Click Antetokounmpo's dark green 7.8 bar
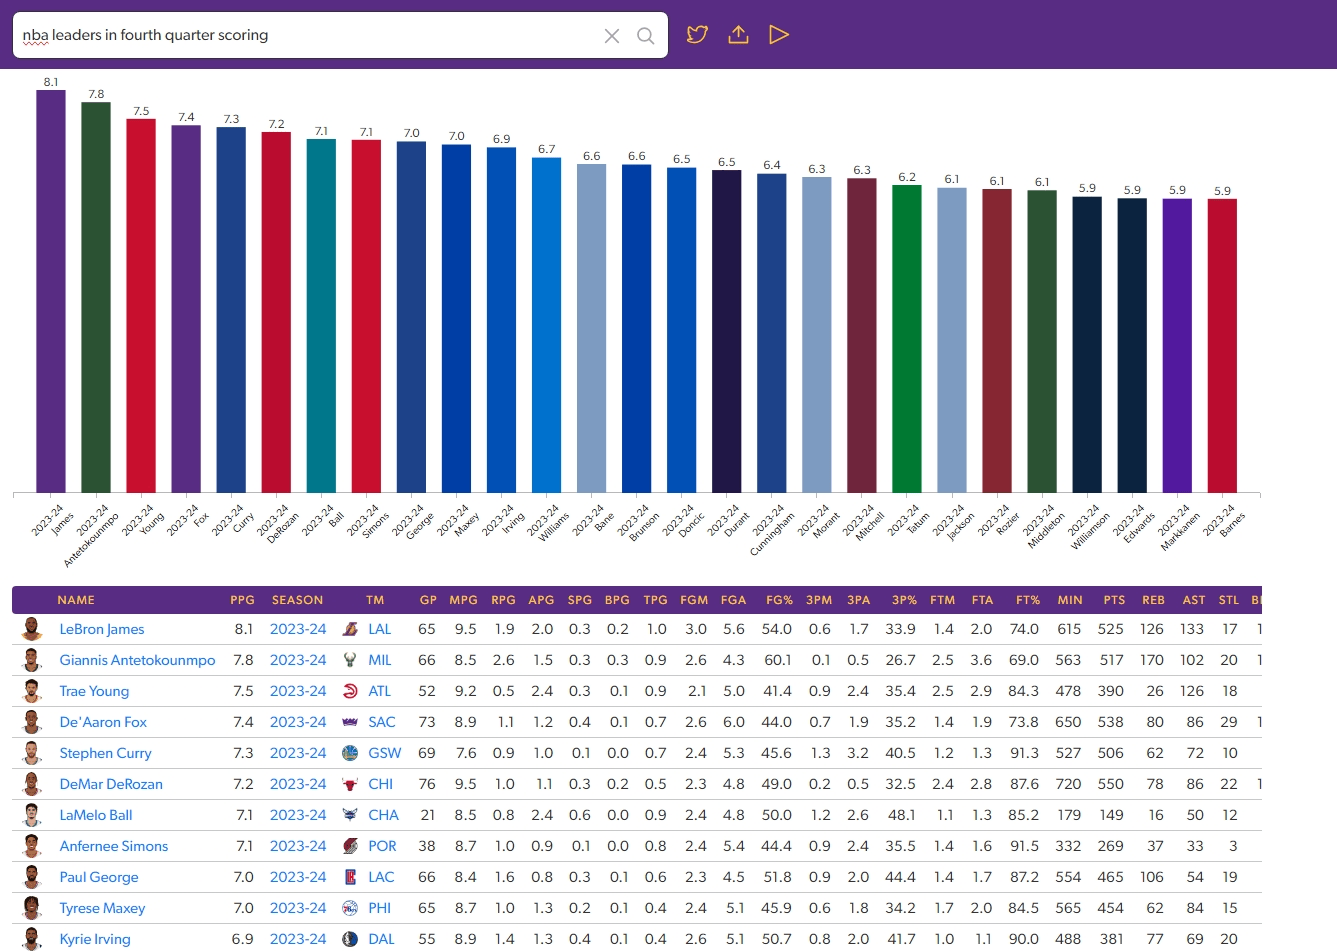The image size is (1337, 951). tap(96, 298)
